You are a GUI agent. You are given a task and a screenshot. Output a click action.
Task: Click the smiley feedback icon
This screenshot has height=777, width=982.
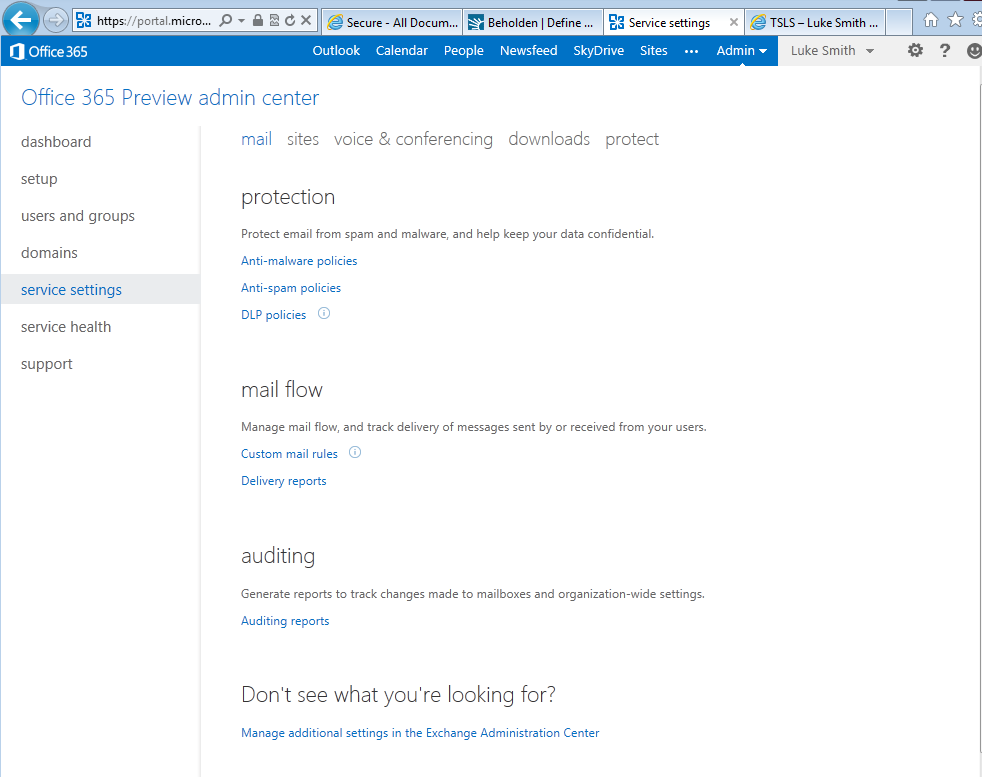(975, 51)
